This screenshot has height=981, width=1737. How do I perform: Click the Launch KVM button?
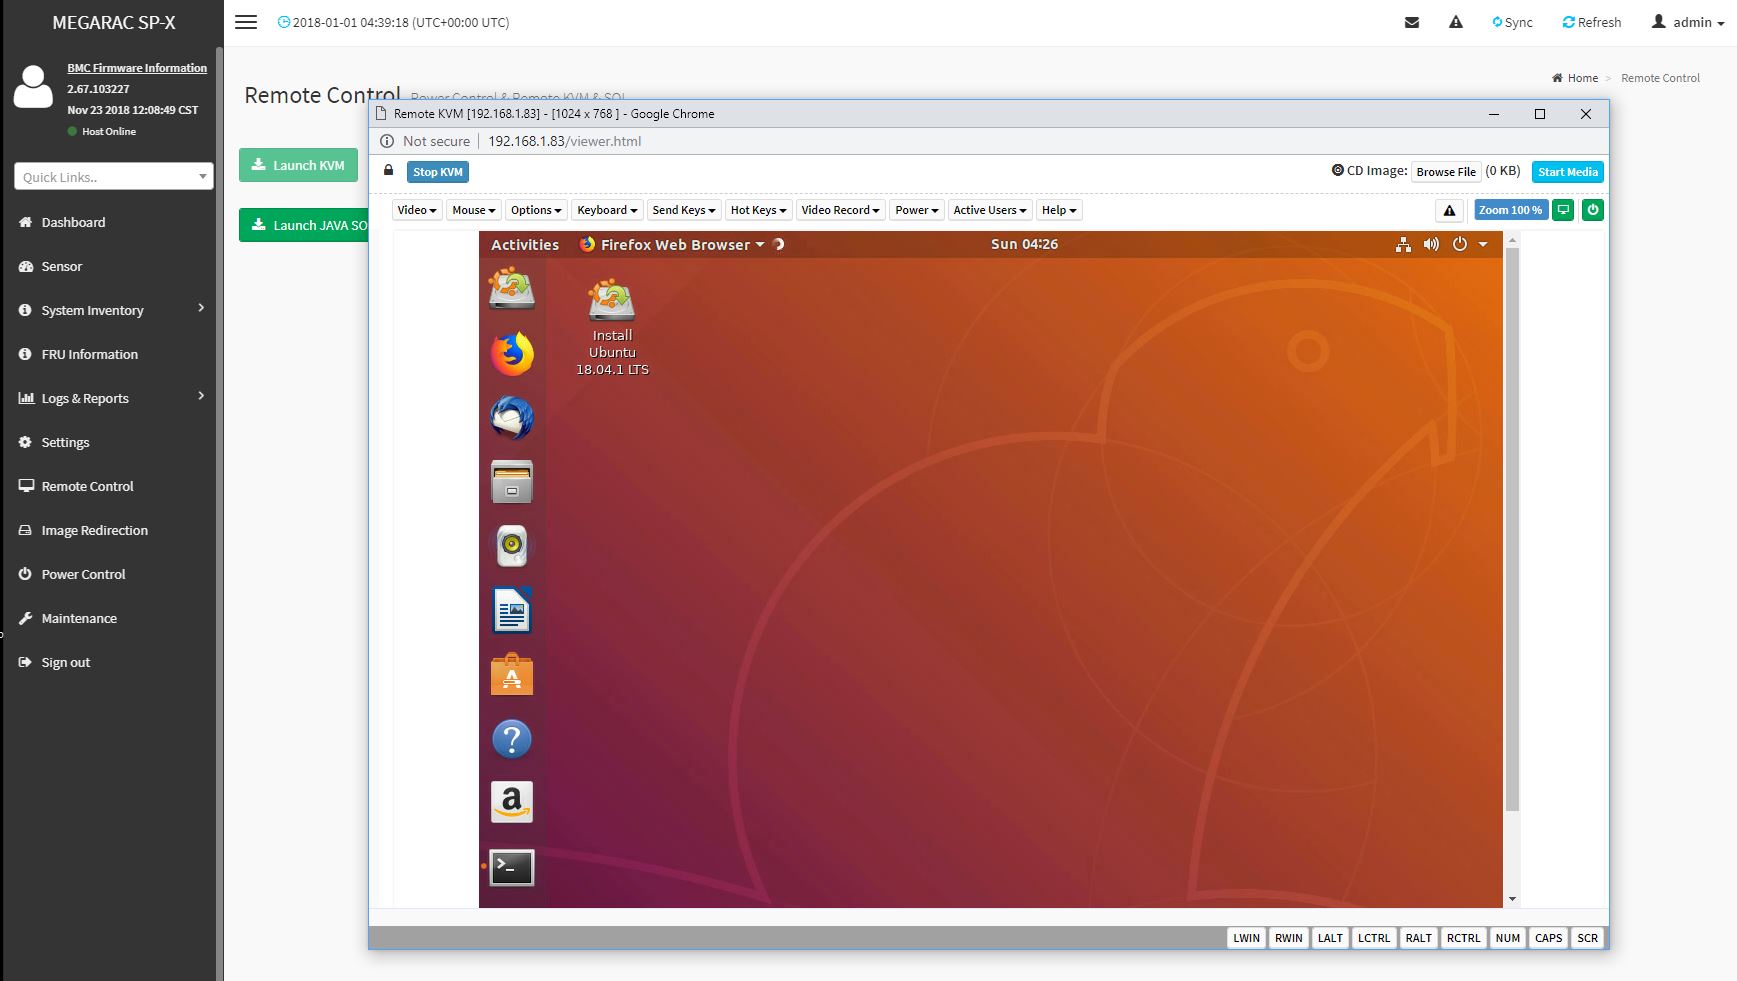(x=298, y=165)
